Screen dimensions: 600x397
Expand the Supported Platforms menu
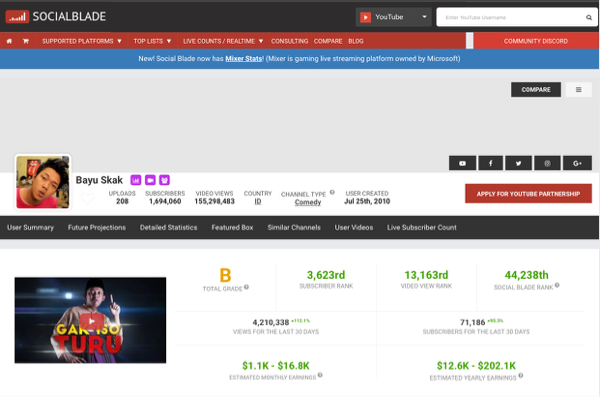point(82,41)
